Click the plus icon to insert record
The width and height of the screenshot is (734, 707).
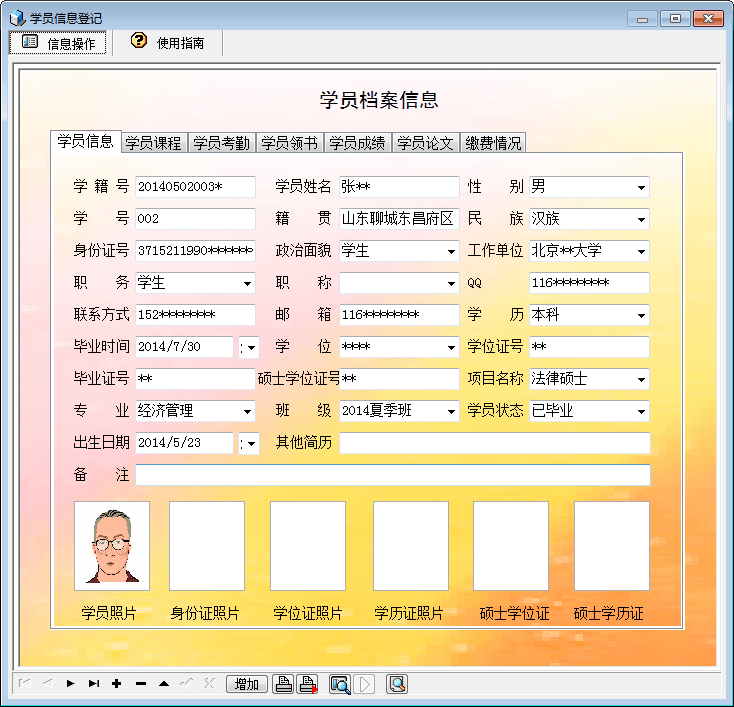117,684
